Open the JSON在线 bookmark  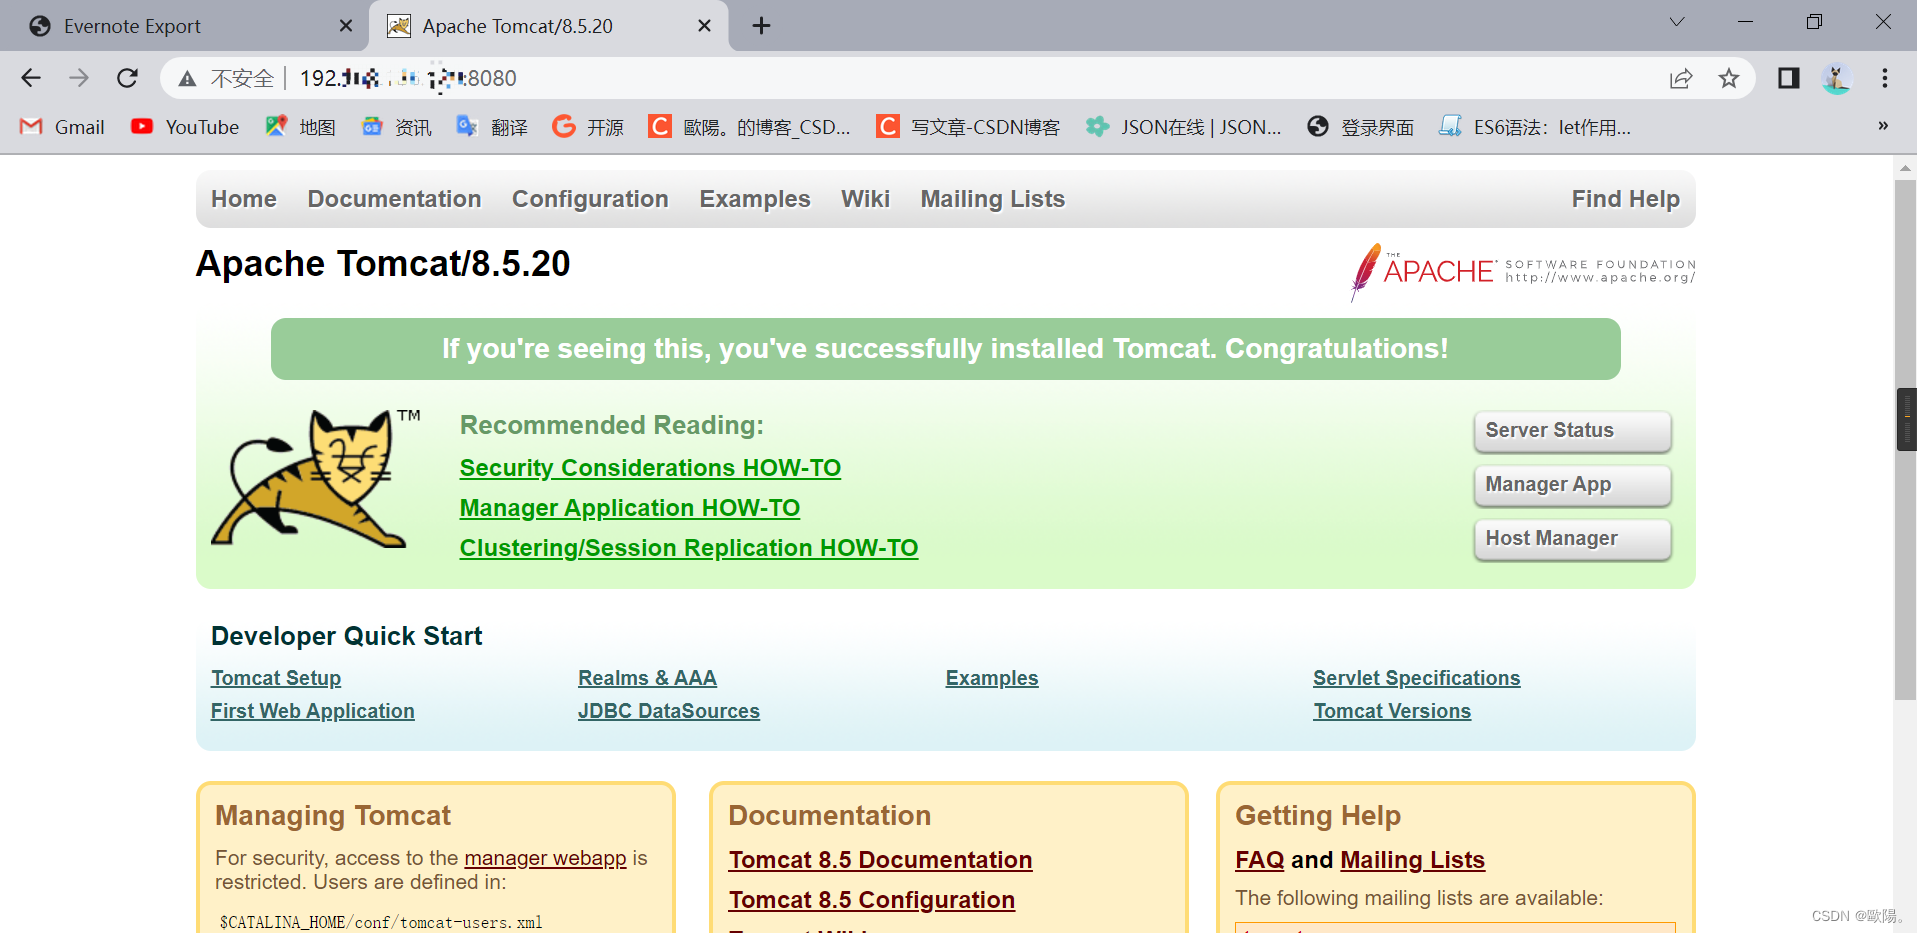[1184, 127]
